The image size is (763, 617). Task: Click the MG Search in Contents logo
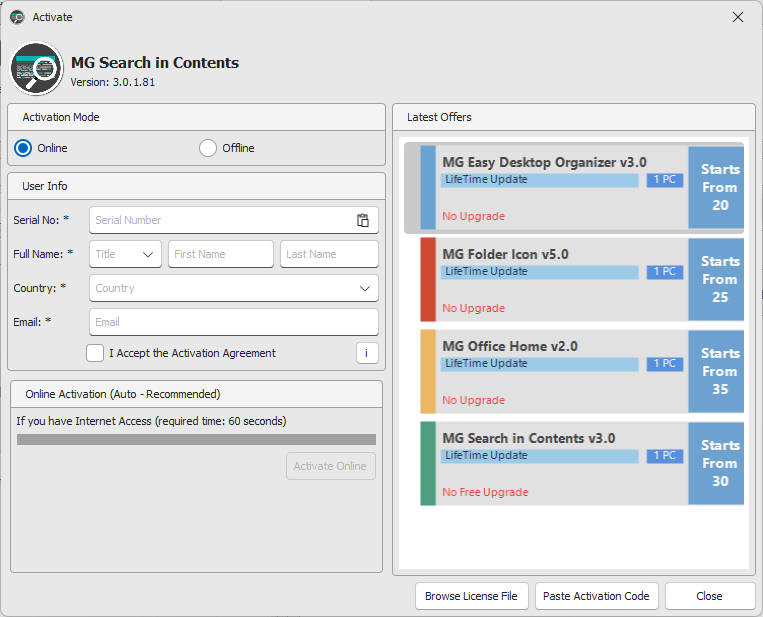36,69
